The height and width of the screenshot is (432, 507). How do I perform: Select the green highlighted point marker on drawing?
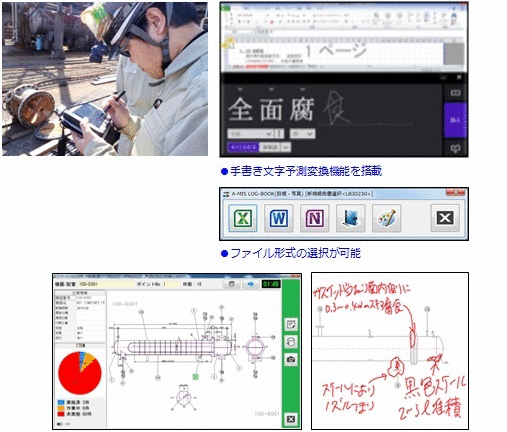[196, 377]
